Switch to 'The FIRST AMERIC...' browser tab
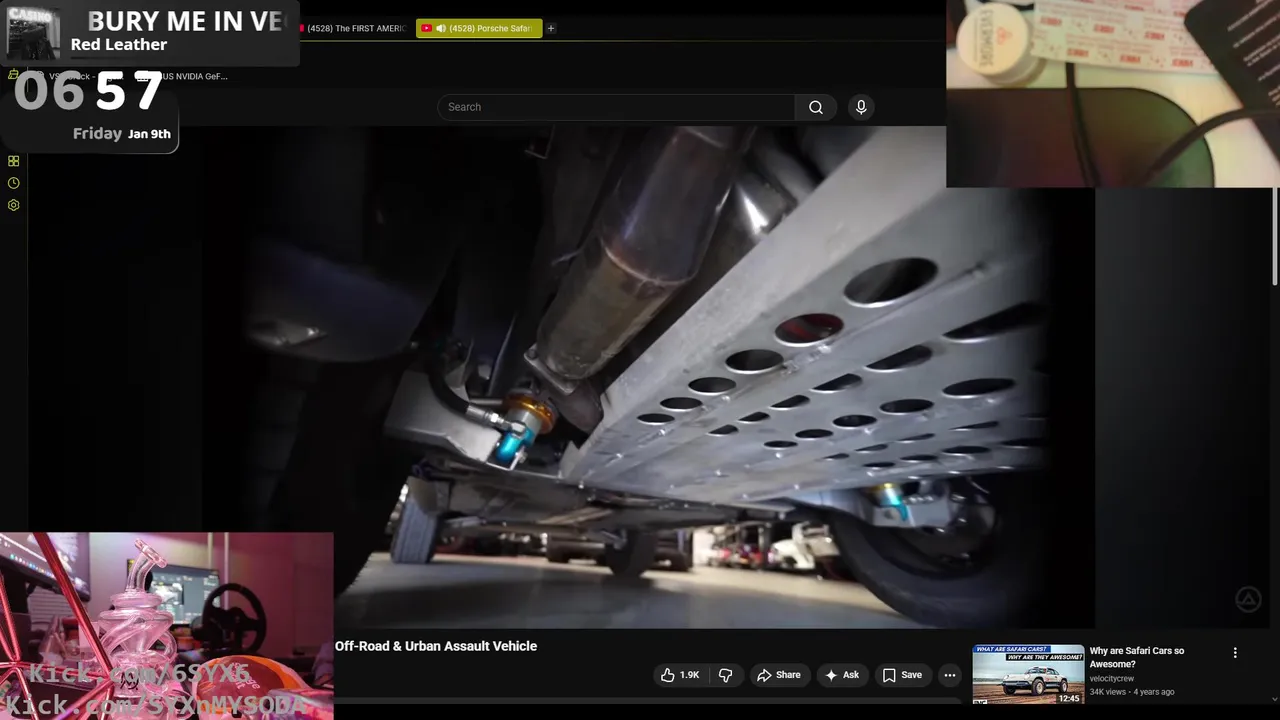Viewport: 1280px width, 720px height. (x=353, y=28)
